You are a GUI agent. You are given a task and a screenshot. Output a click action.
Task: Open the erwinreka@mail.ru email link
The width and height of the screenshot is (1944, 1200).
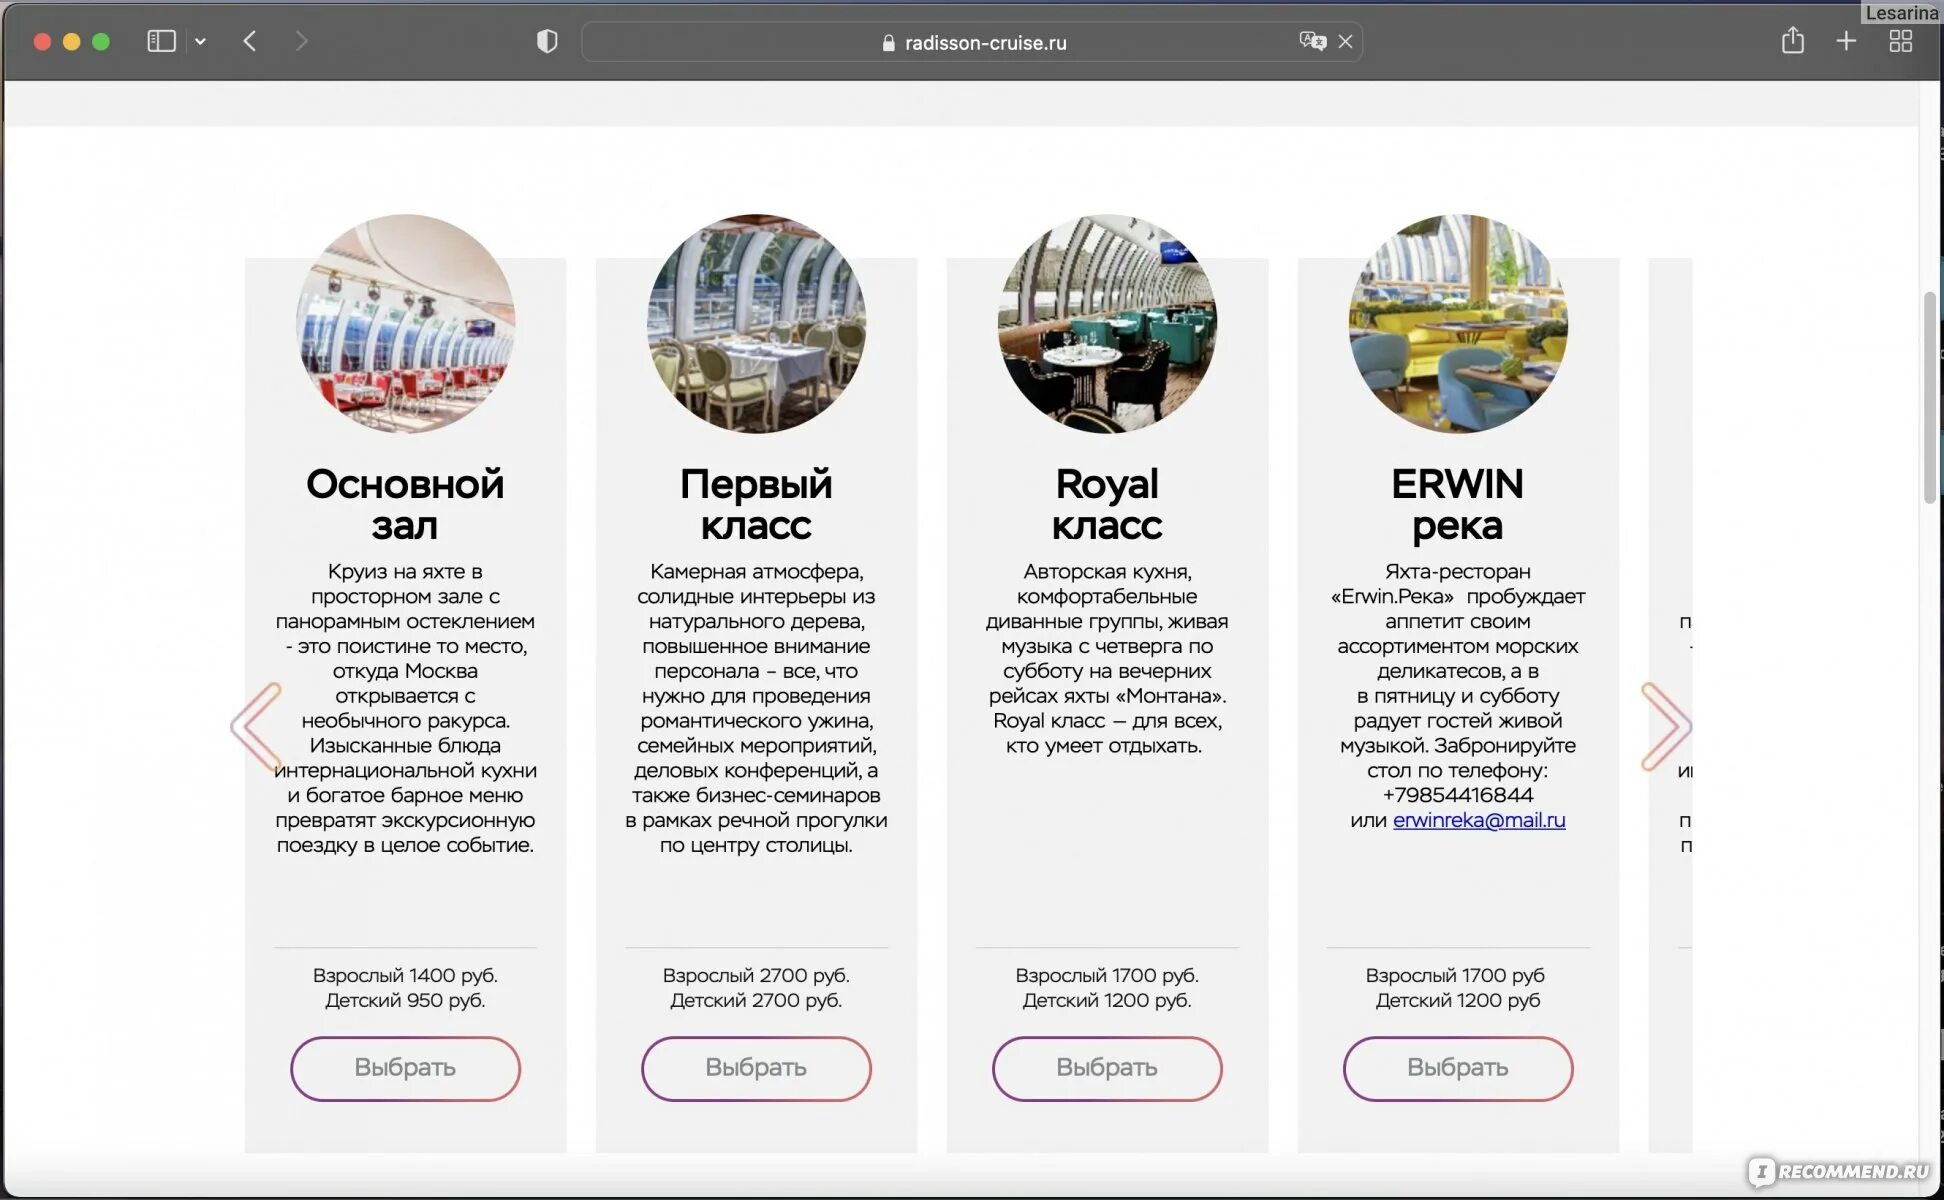1479,820
